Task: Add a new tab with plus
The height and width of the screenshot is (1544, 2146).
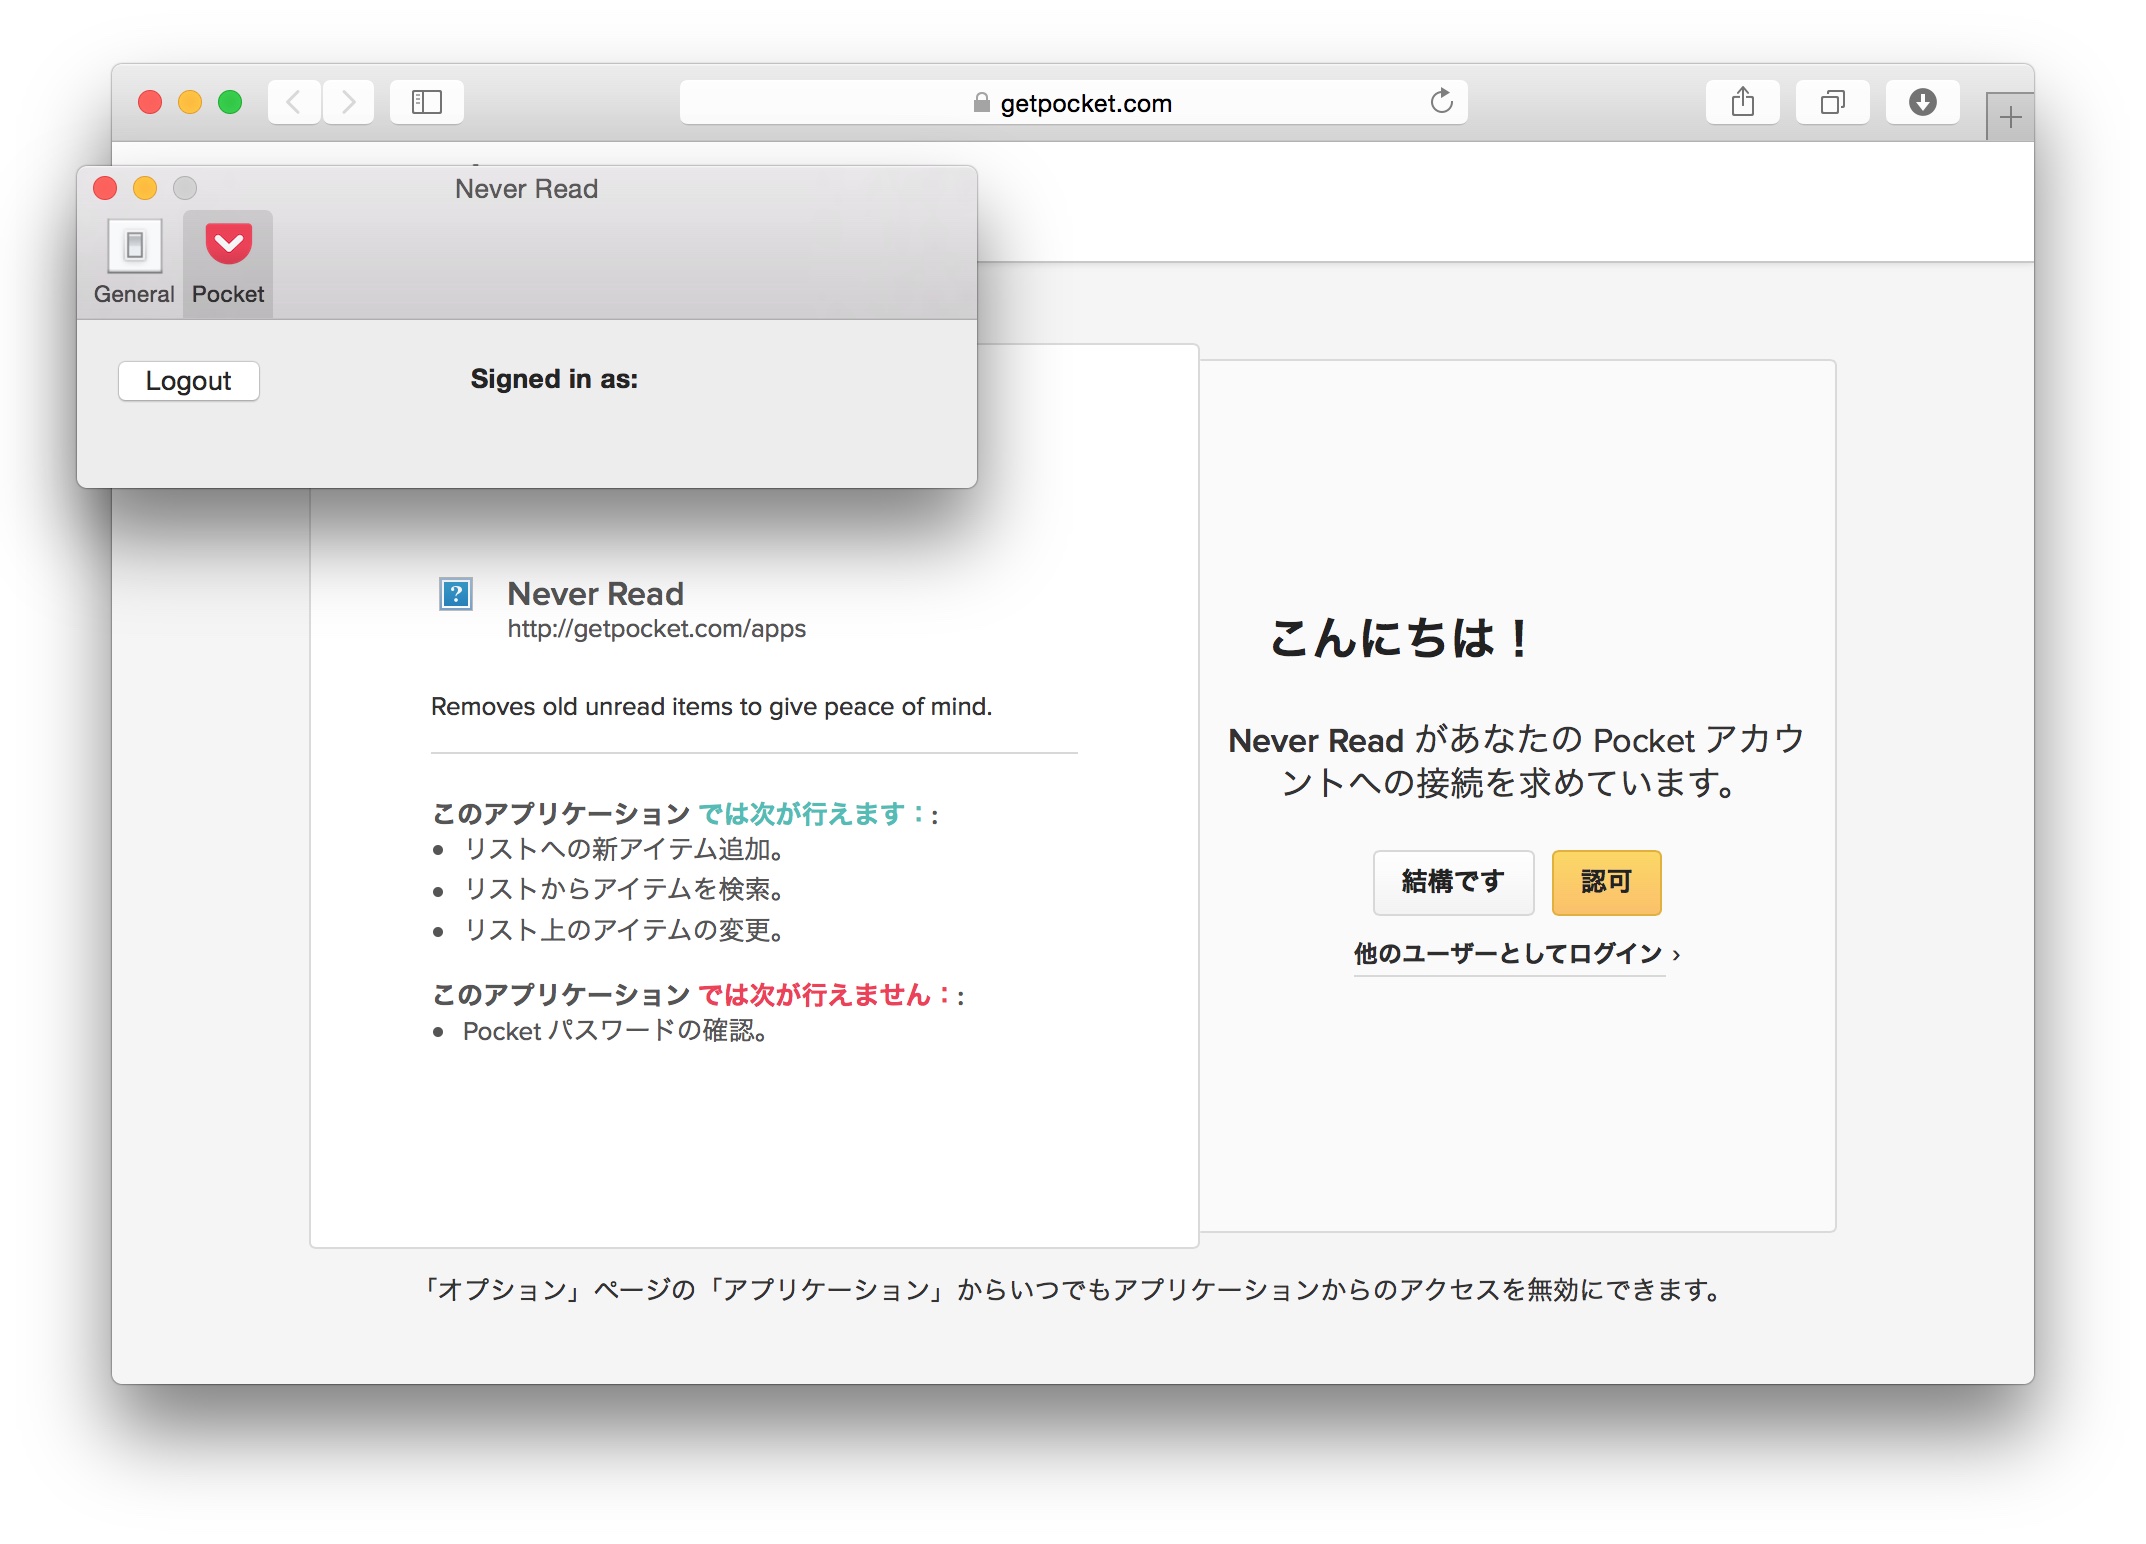Action: pyautogui.click(x=2010, y=118)
